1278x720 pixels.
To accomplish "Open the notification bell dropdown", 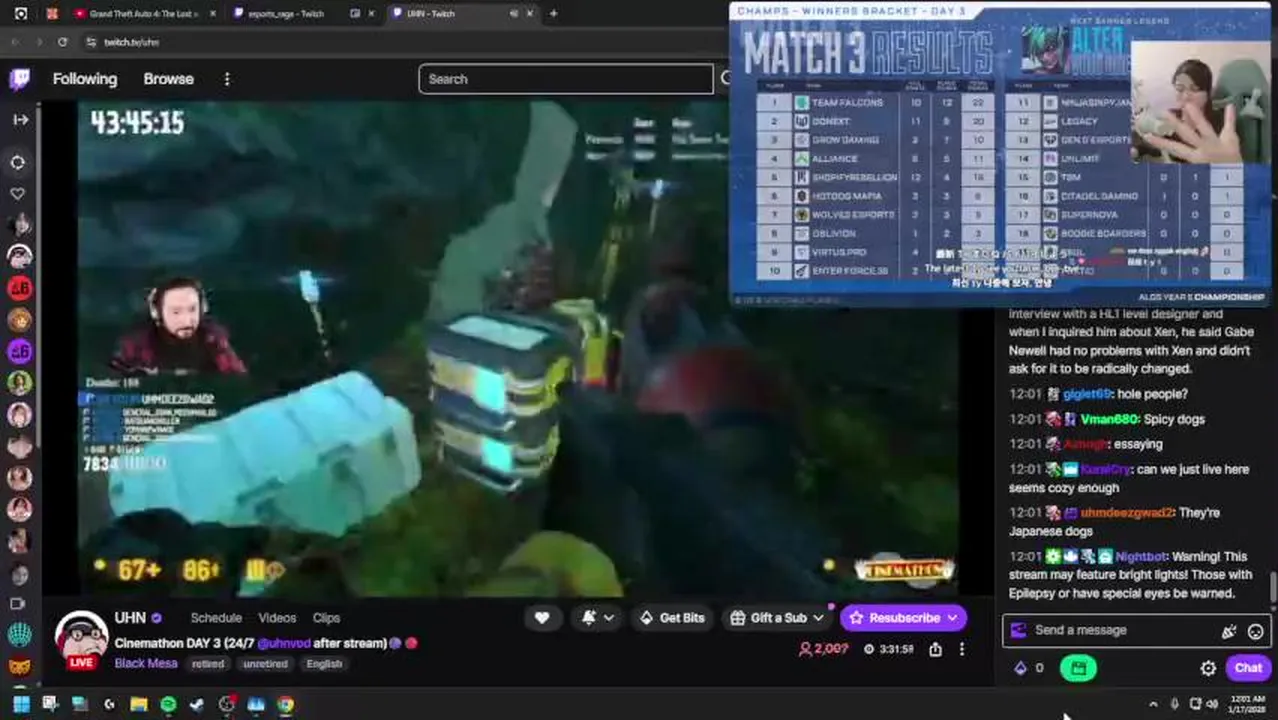I will click(x=597, y=618).
